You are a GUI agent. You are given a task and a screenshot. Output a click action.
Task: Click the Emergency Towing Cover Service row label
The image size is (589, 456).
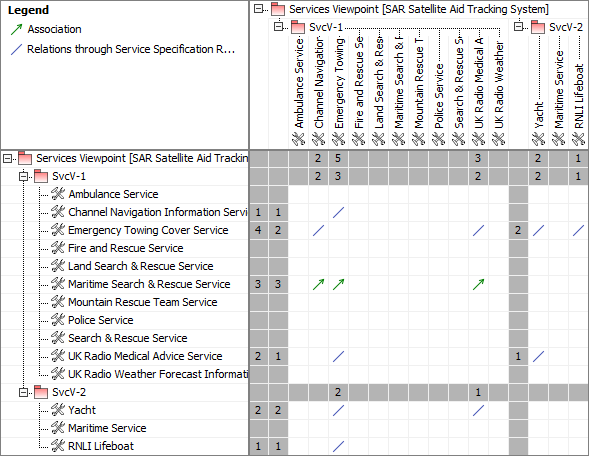148,230
